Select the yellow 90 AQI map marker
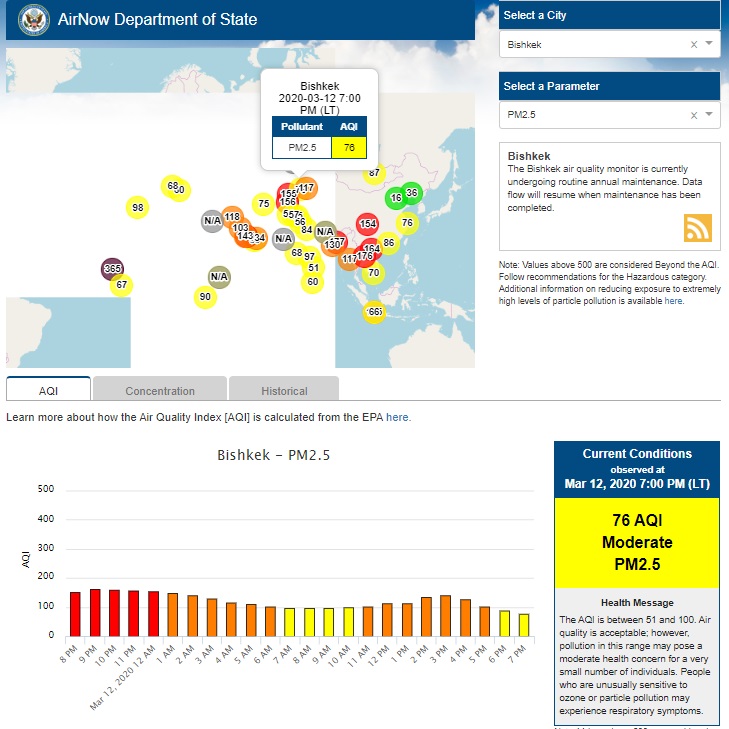The image size is (729, 729). (205, 297)
